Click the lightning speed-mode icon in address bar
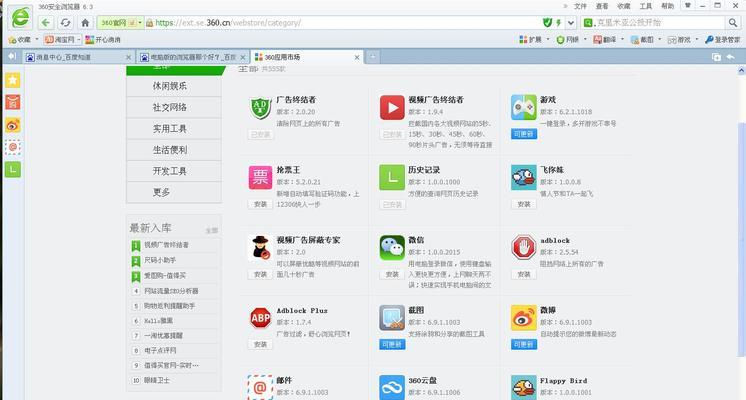Viewport: 746px width, 400px height. coord(559,22)
